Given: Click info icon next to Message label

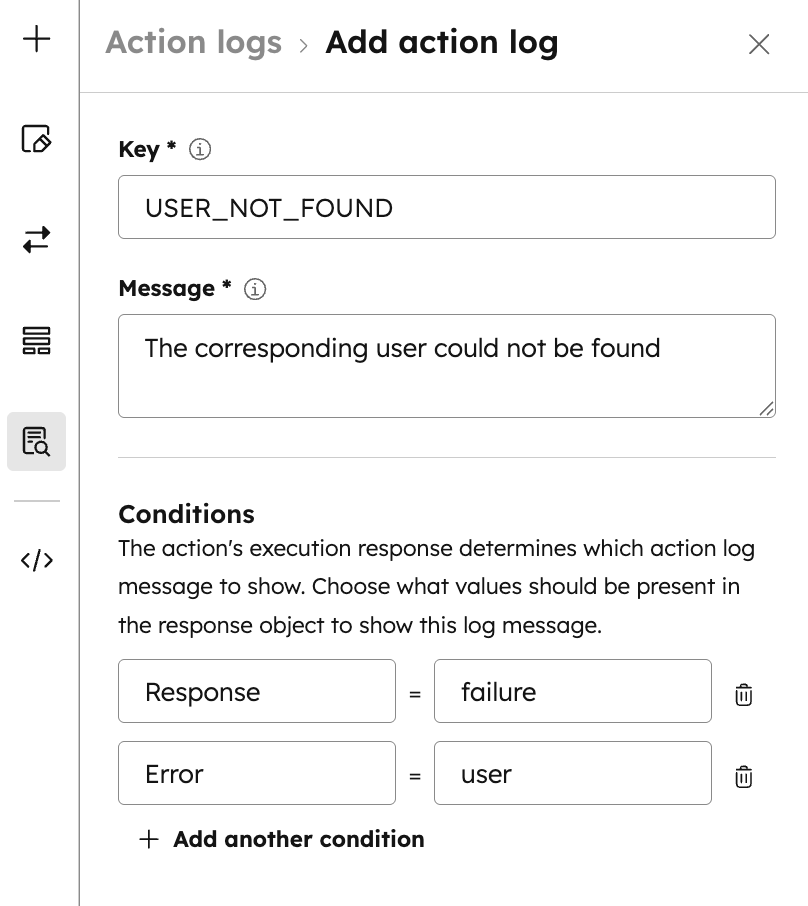Looking at the screenshot, I should coord(255,289).
